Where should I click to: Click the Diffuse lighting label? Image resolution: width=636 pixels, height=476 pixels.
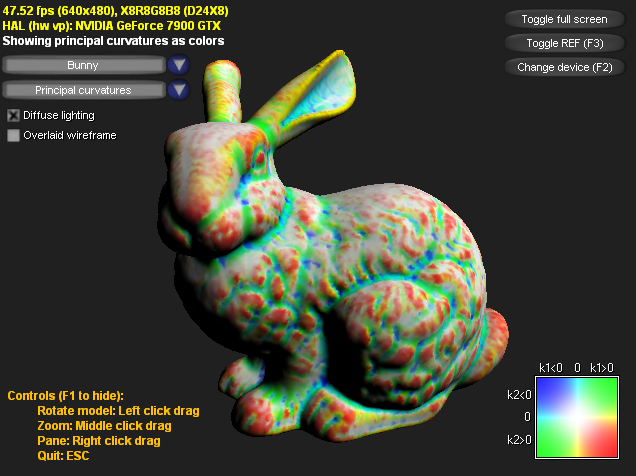click(59, 116)
